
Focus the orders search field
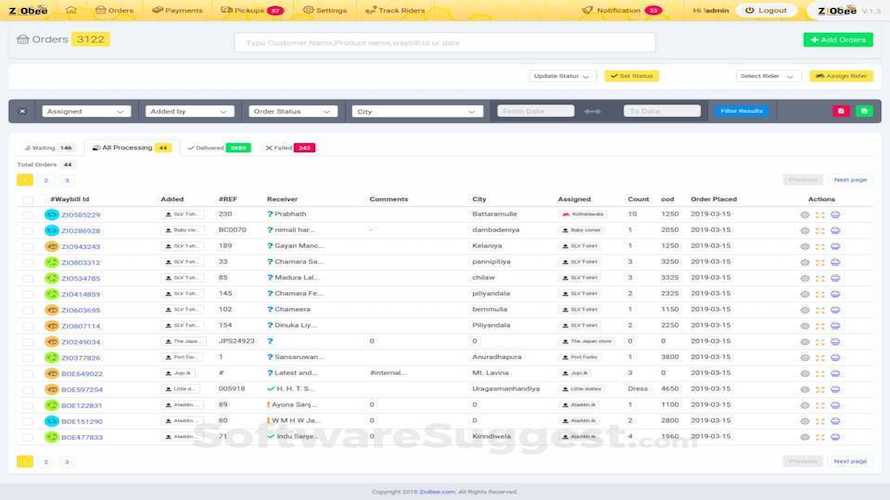point(444,43)
